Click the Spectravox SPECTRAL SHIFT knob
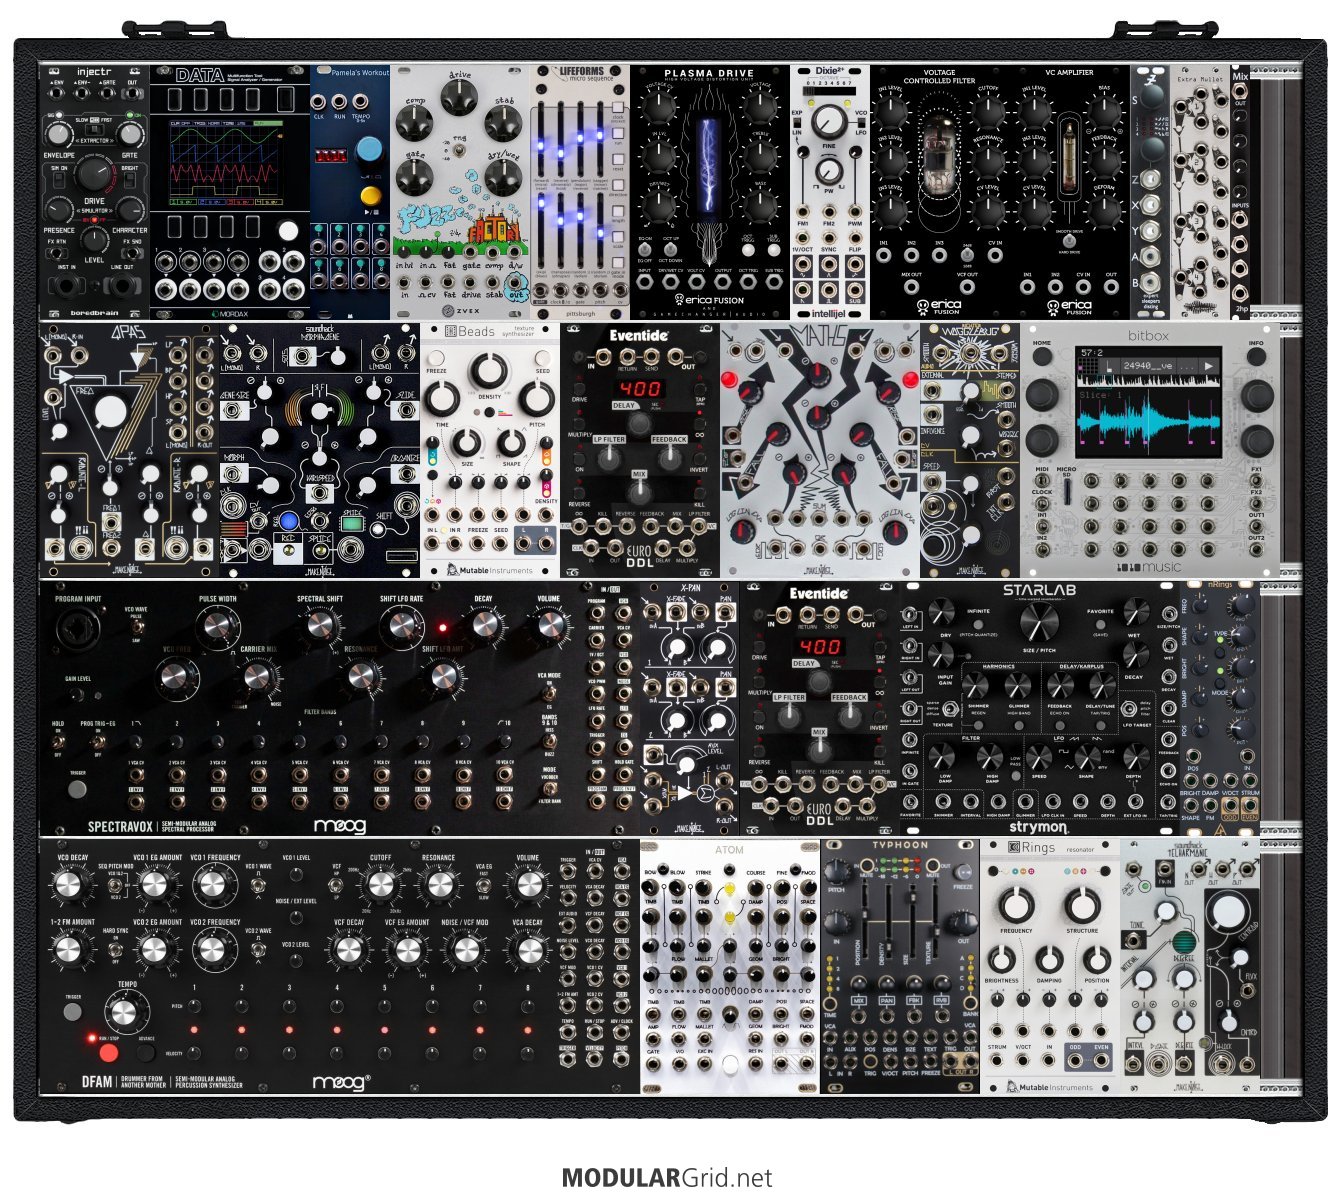This screenshot has width=1335, height=1199. click(x=319, y=626)
